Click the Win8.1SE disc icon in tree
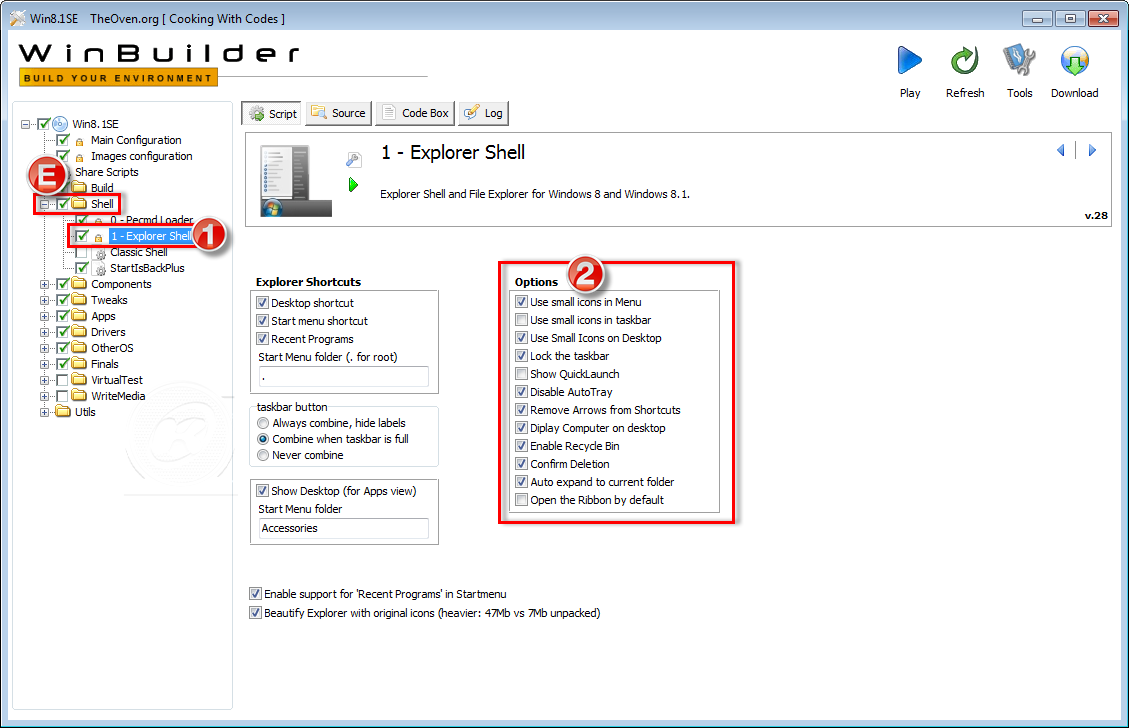This screenshot has height=728, width=1129. click(60, 124)
